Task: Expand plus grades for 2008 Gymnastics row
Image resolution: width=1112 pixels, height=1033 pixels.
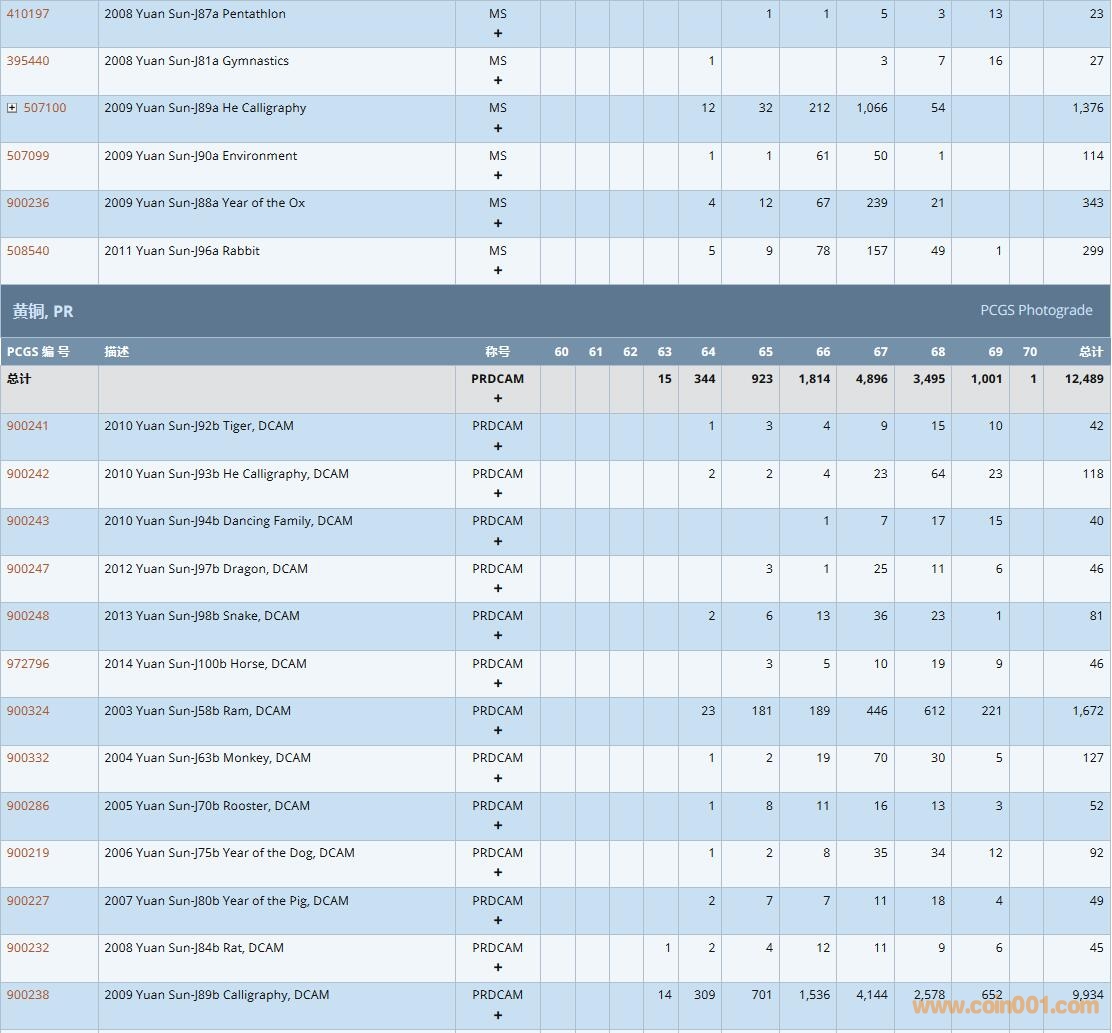Action: pyautogui.click(x=498, y=81)
